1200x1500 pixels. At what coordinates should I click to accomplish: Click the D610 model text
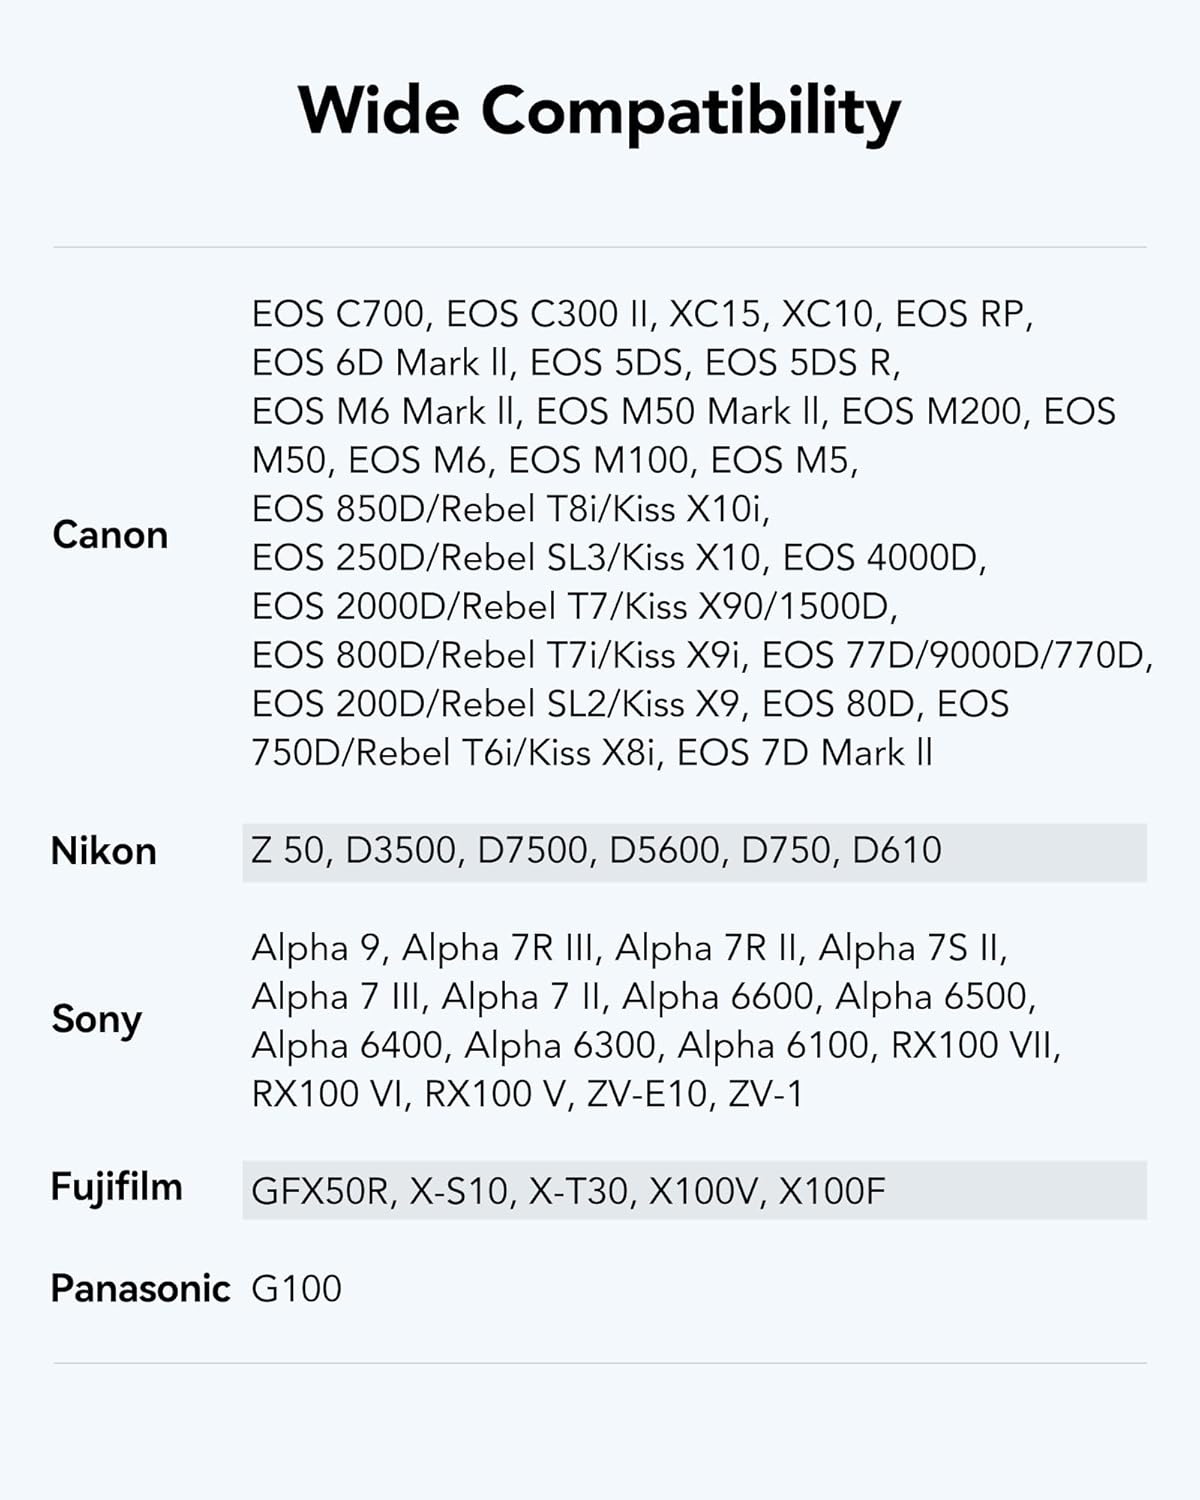[x=897, y=850]
